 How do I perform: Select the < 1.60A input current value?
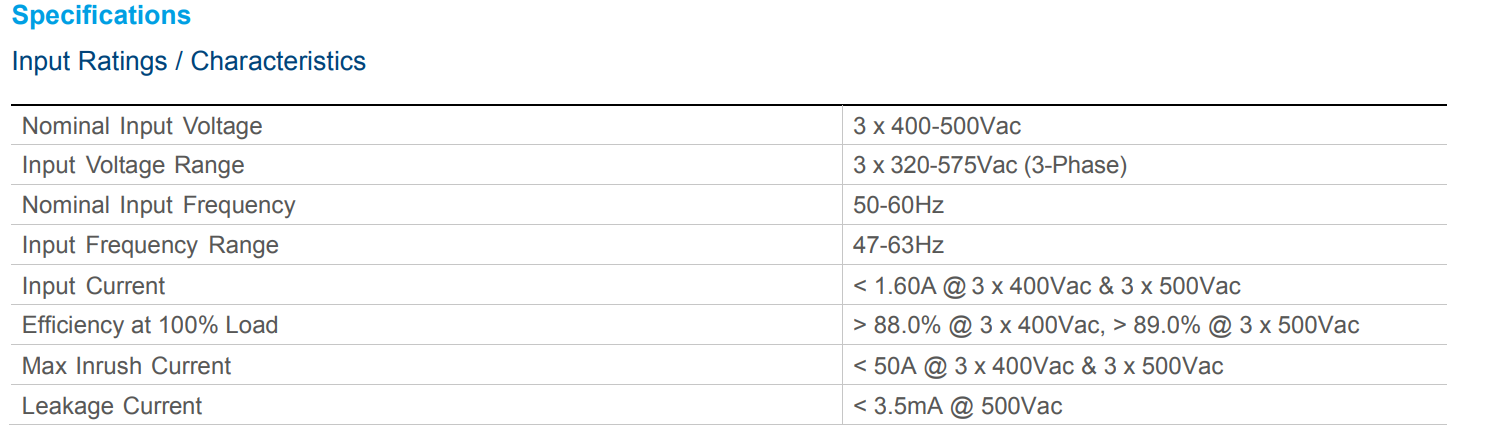895,286
